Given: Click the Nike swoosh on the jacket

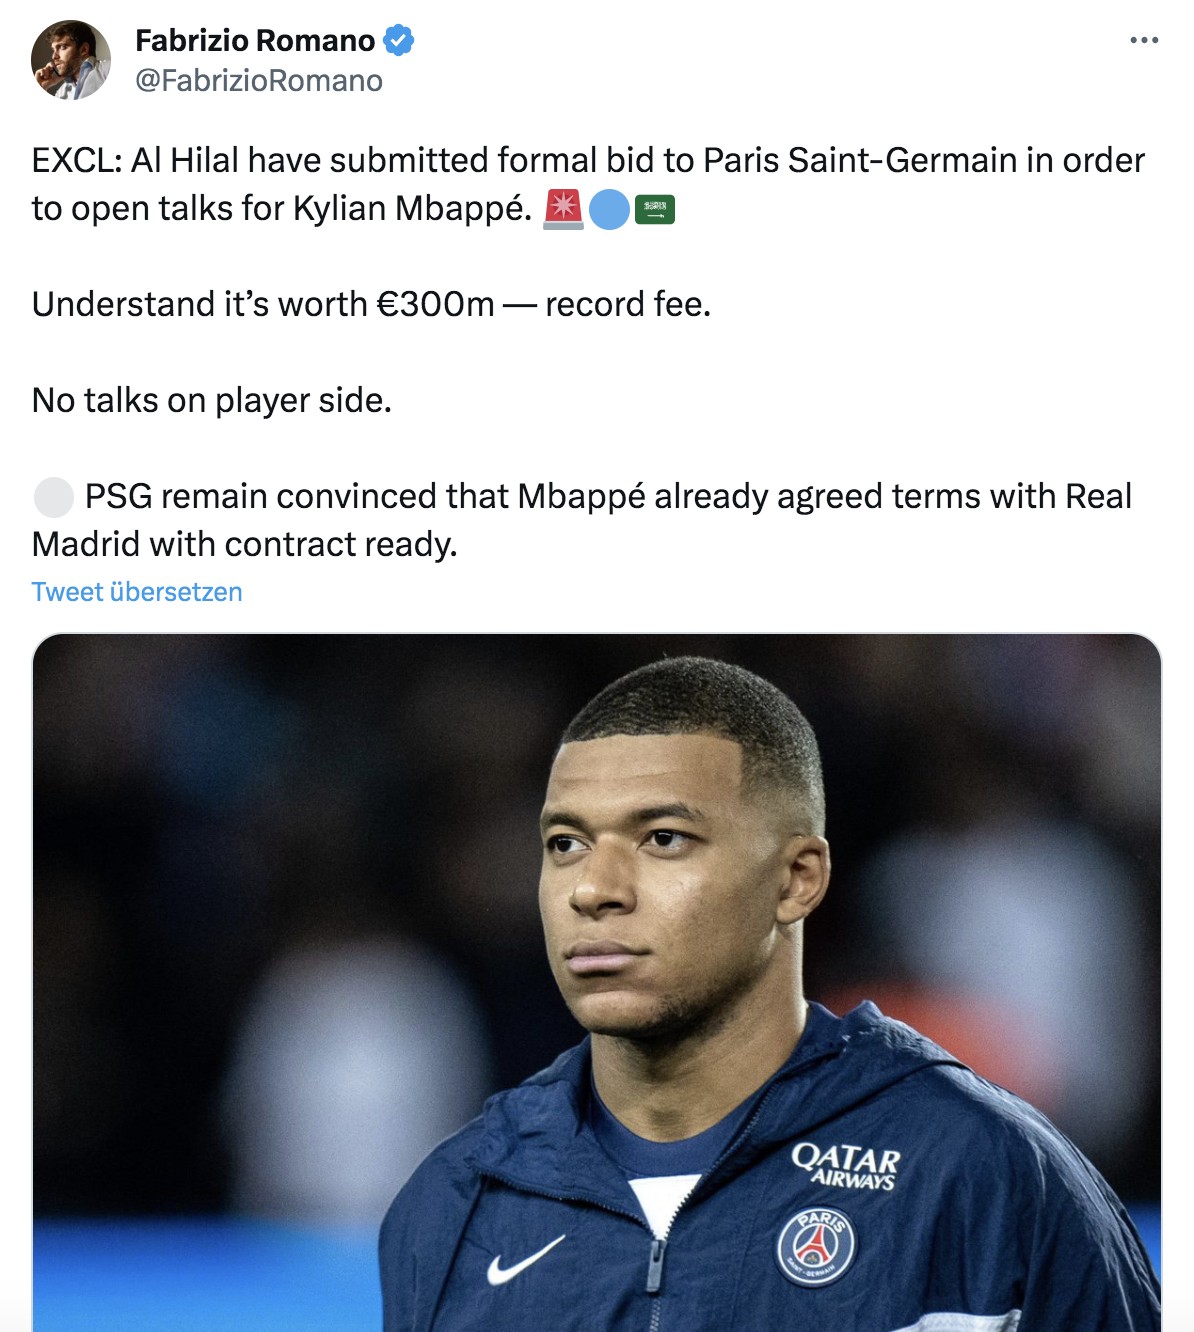Looking at the screenshot, I should pyautogui.click(x=524, y=1260).
